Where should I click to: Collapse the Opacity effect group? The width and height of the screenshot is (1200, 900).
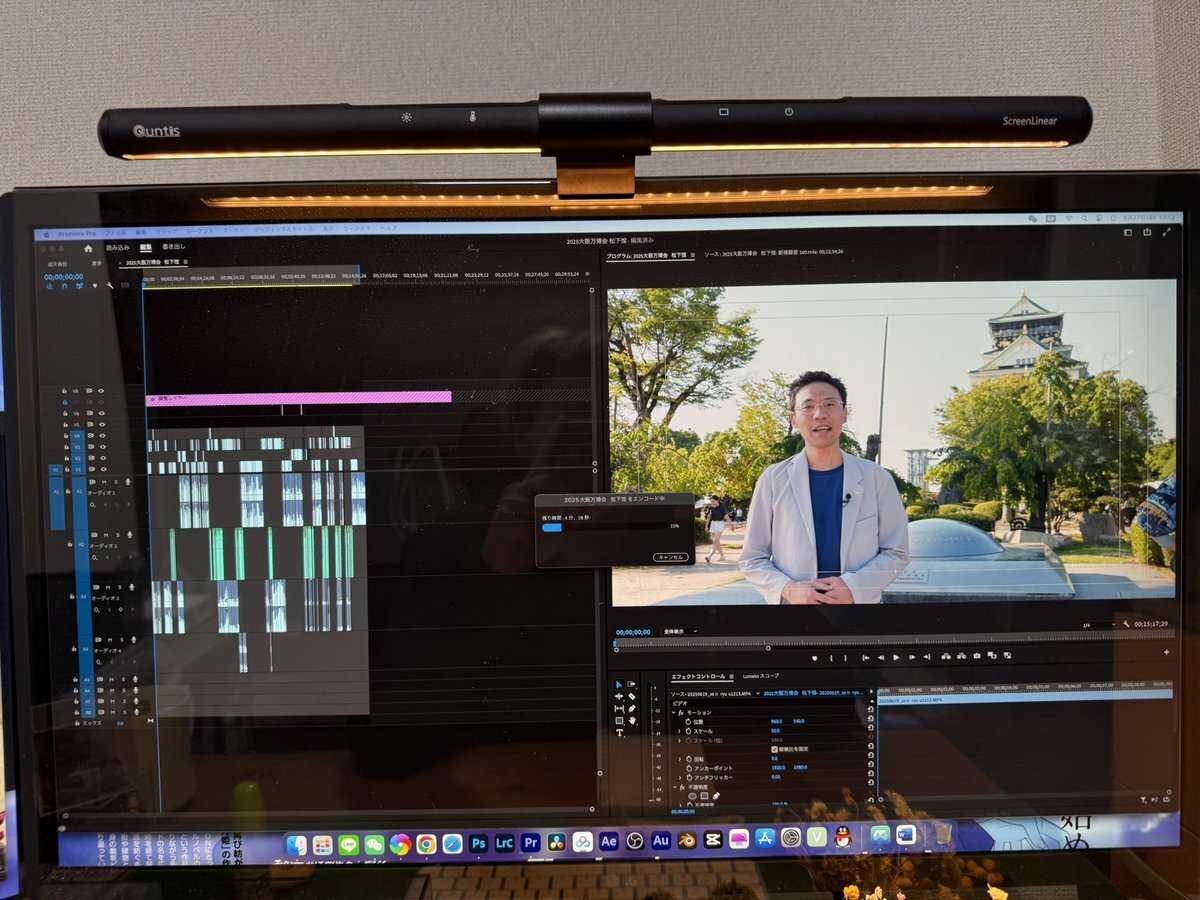673,787
